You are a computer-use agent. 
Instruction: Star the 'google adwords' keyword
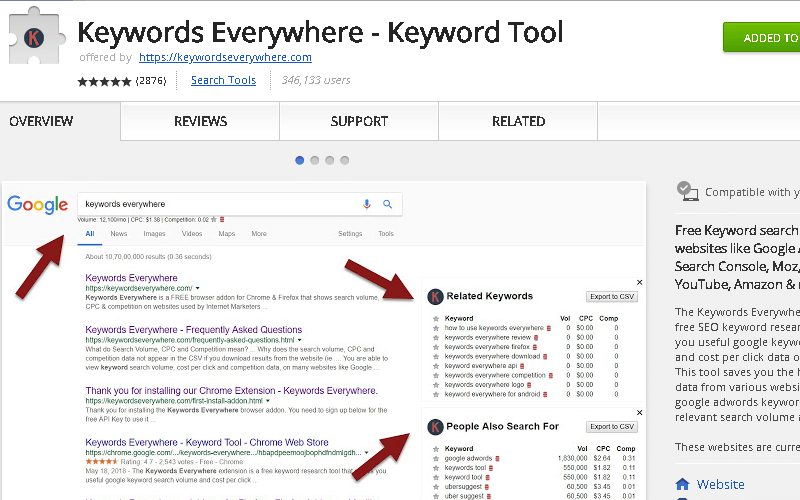click(436, 459)
